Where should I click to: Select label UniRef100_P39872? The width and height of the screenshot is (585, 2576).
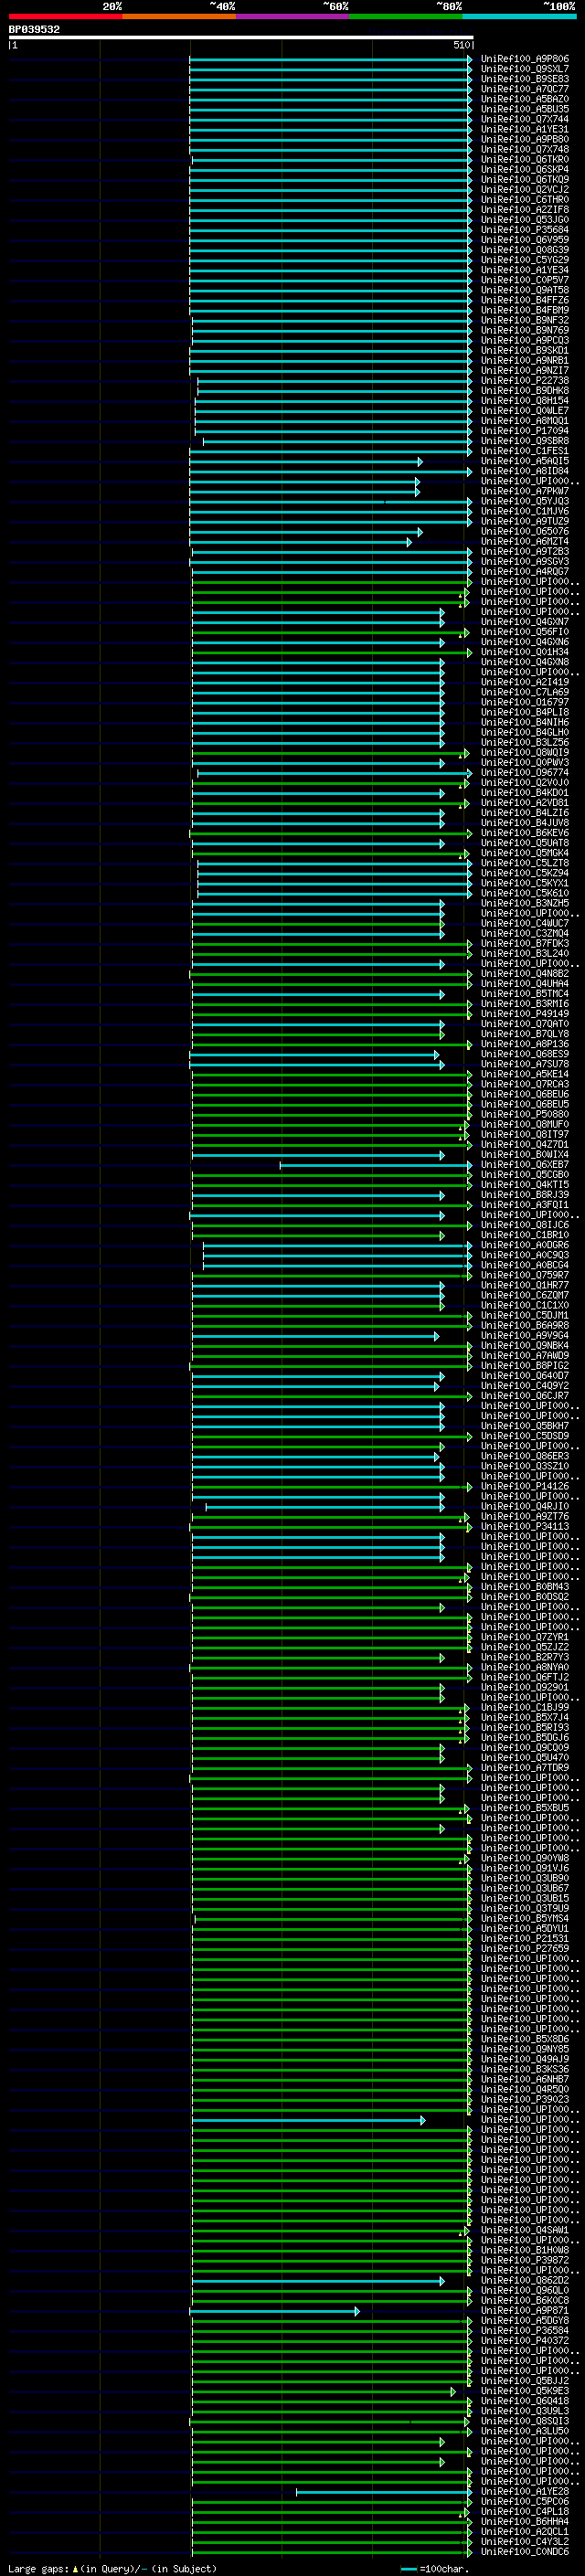525,2261
